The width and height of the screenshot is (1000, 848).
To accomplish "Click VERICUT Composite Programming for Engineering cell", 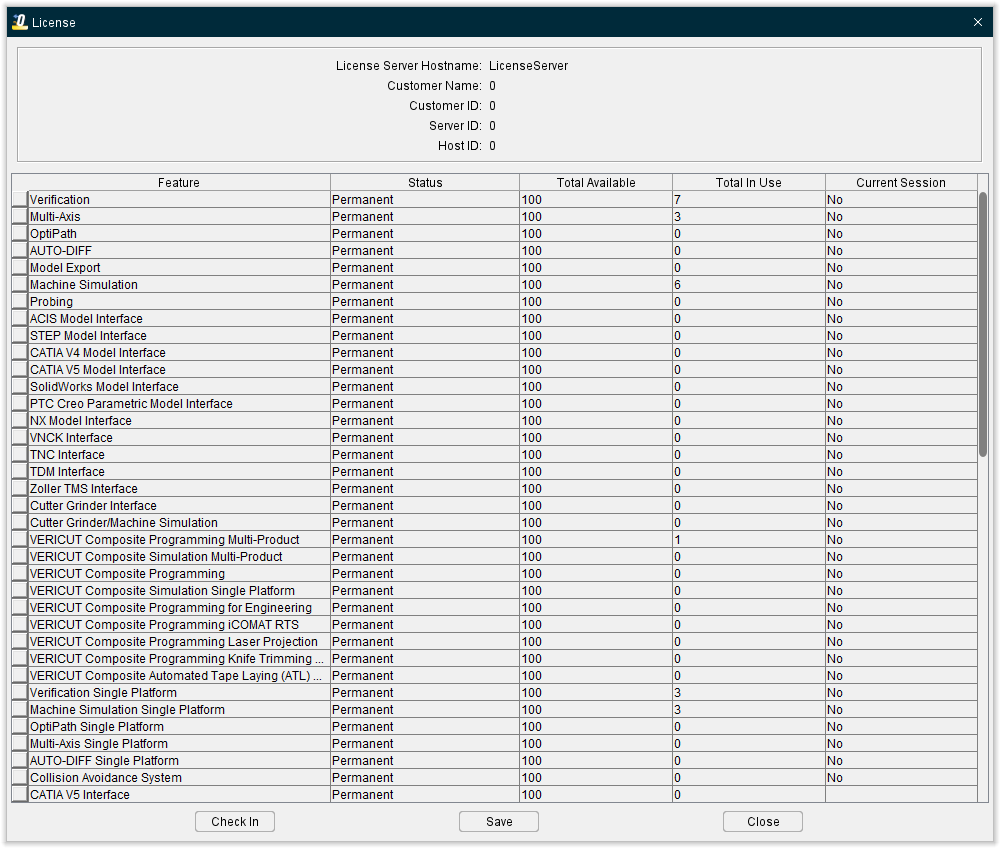I will click(179, 608).
